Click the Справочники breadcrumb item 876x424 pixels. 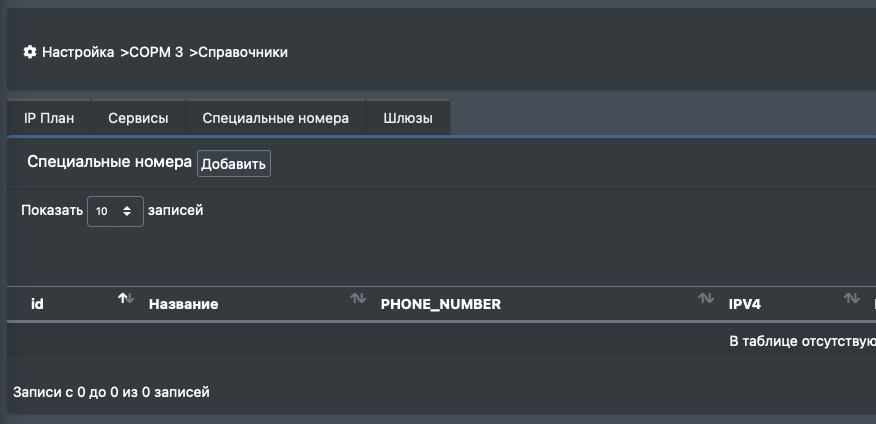pyautogui.click(x=243, y=52)
